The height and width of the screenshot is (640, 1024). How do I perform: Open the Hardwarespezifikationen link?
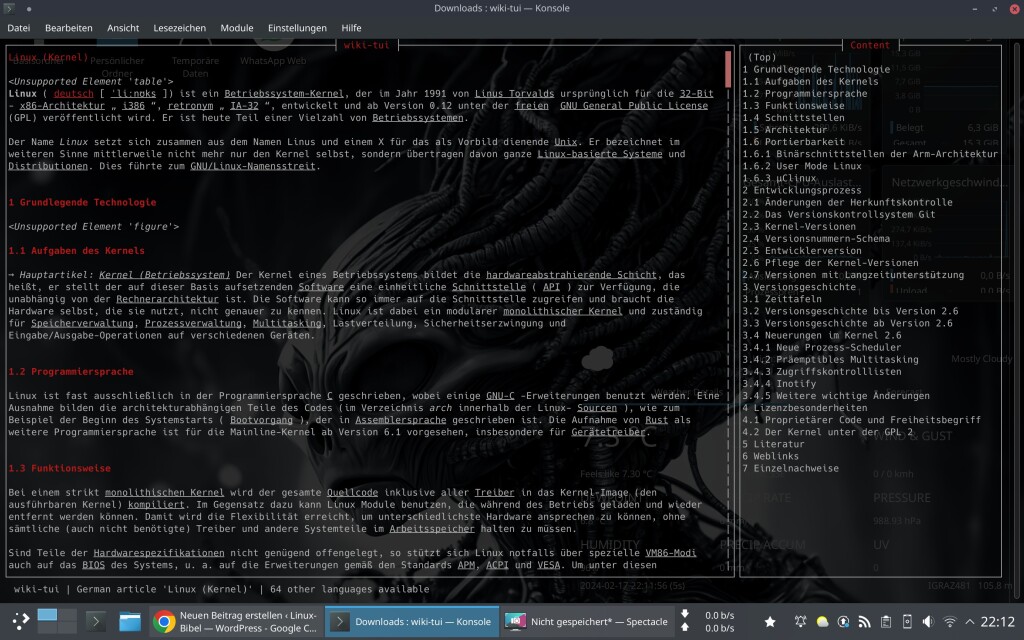coord(159,553)
